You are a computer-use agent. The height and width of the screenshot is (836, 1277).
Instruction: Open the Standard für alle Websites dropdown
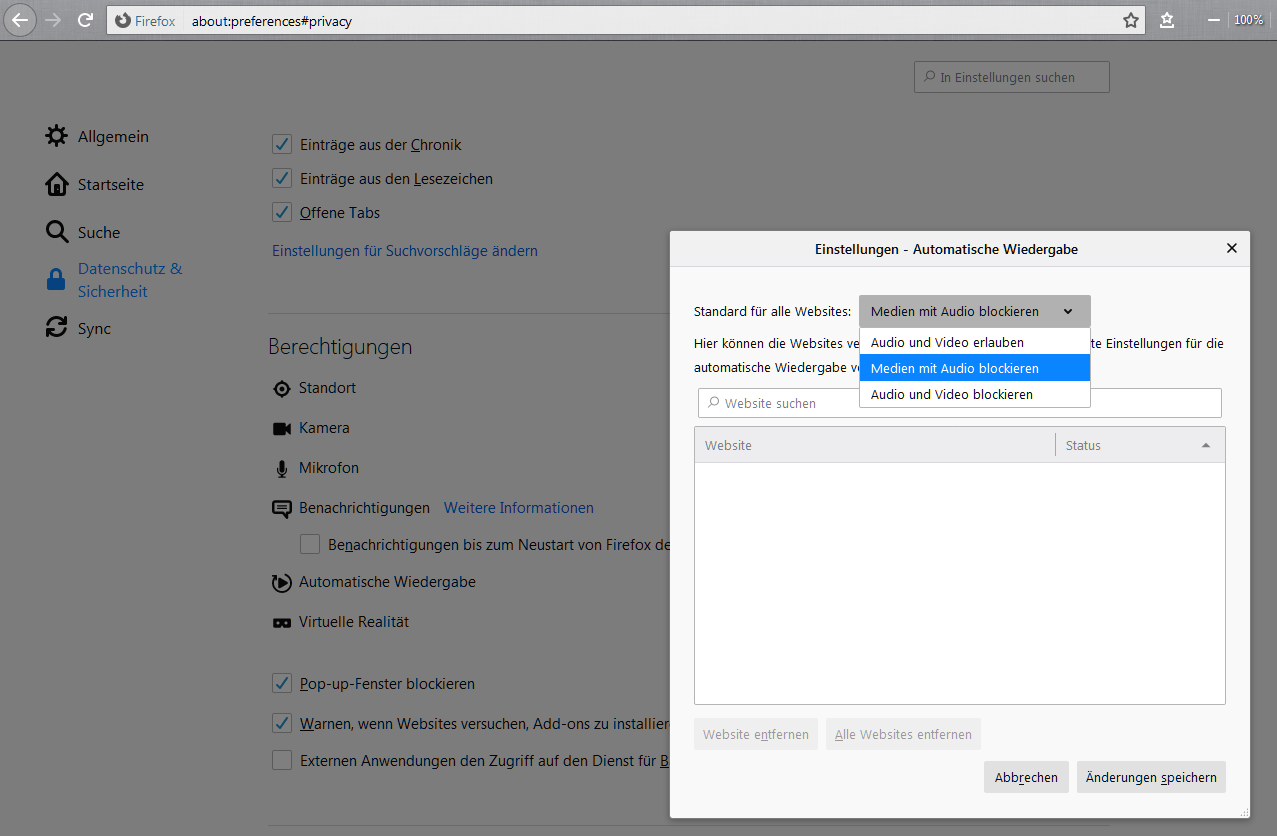click(974, 311)
